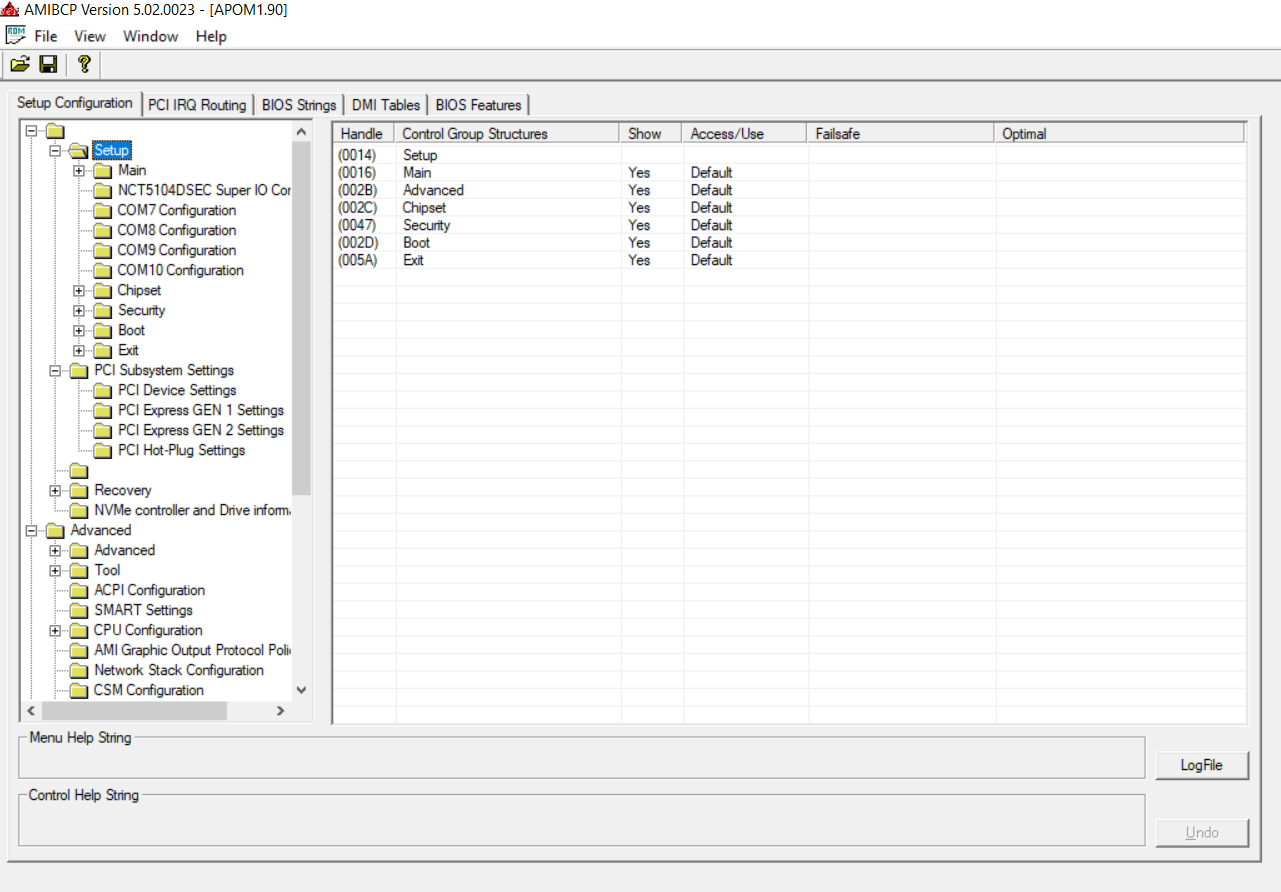
Task: Select Network Stack Configuration tree item
Action: (x=179, y=671)
